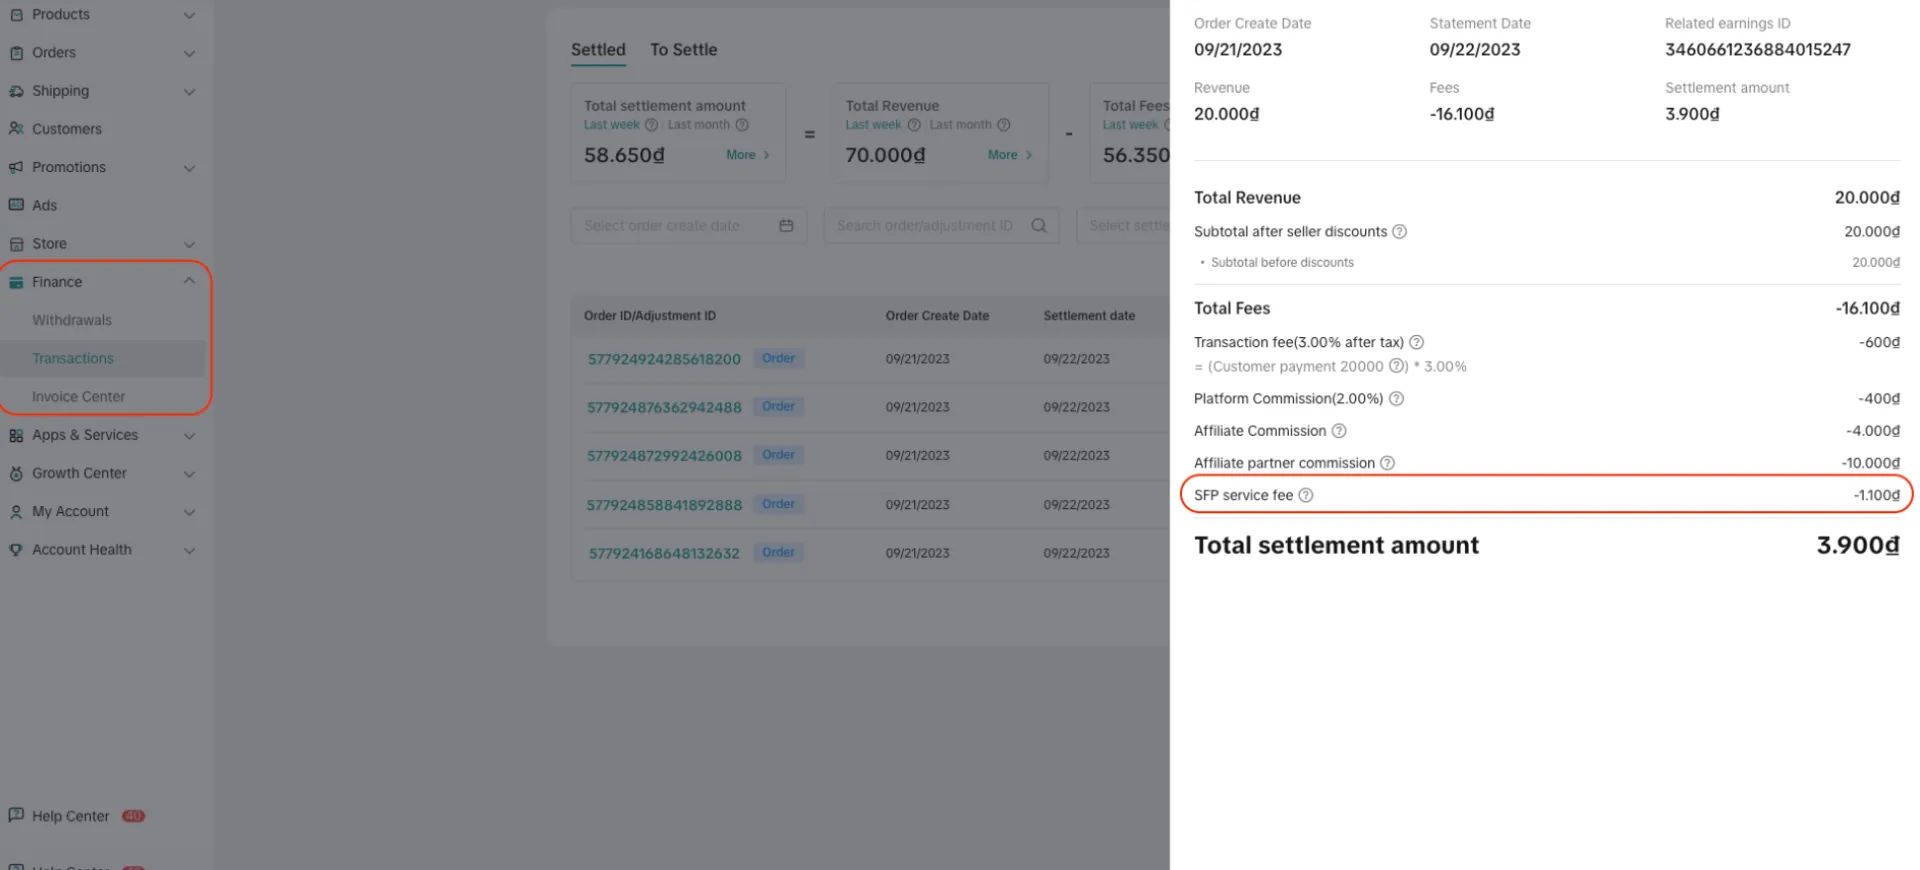Click help icon beside Affiliate Commission
This screenshot has height=870, width=1920.
[x=1339, y=431]
